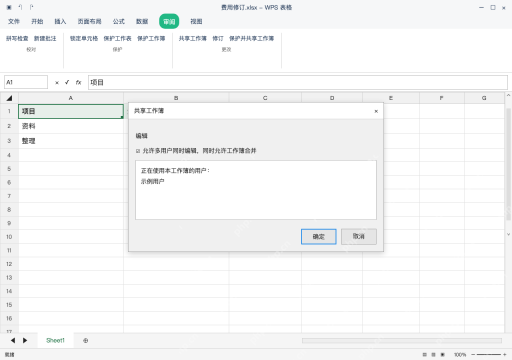
Task: Select row 10 header
Action: point(9,237)
